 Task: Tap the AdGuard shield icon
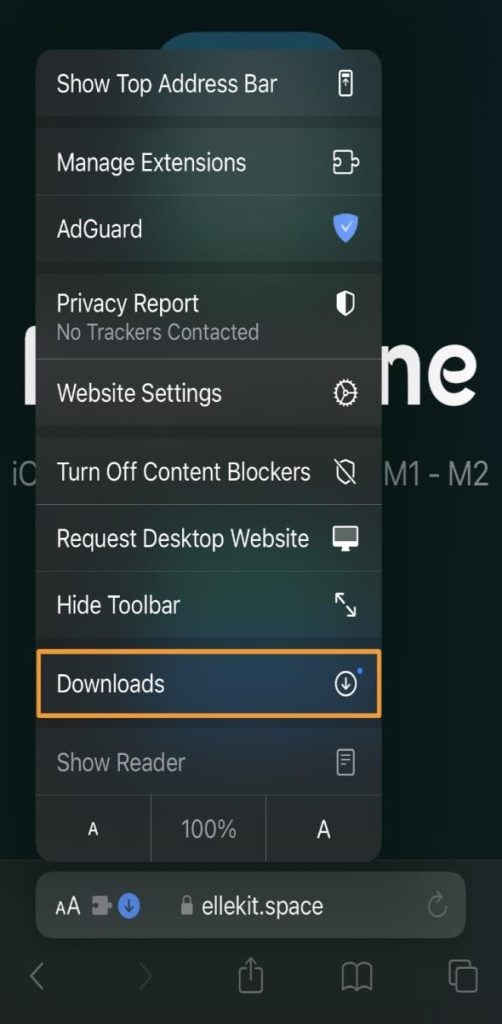click(x=345, y=229)
